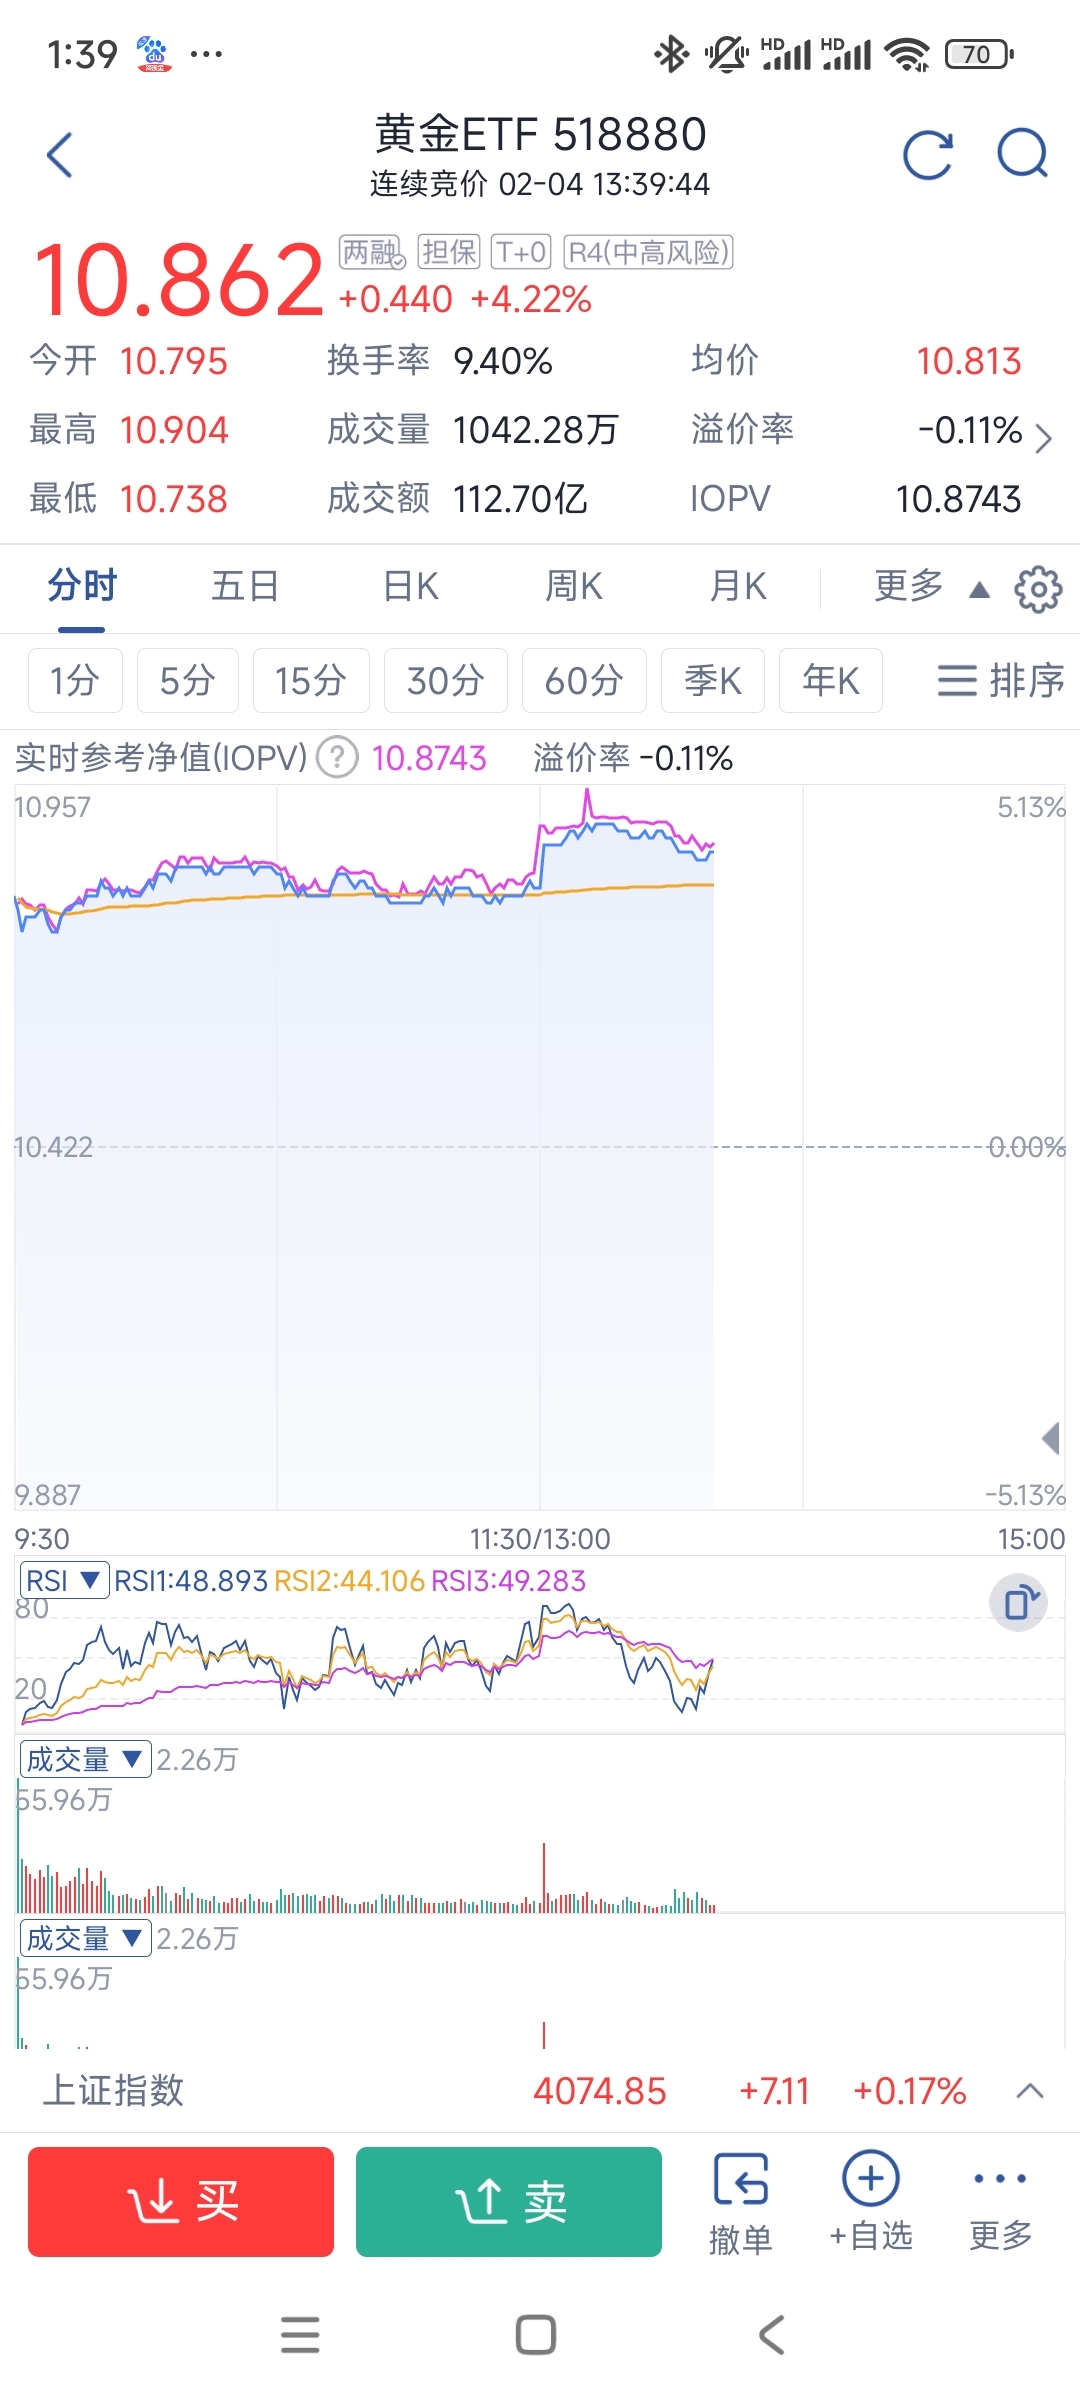Tap the landscape rotate chart icon

click(1018, 1603)
